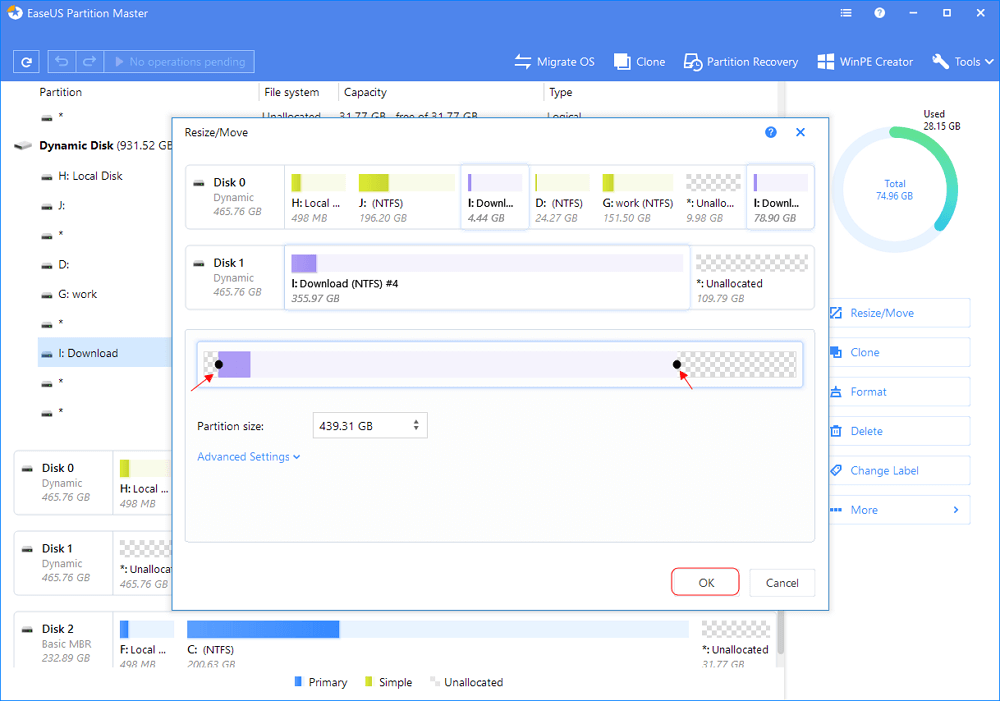Image resolution: width=1000 pixels, height=701 pixels.
Task: Click the Partition size input field
Action: click(x=360, y=426)
